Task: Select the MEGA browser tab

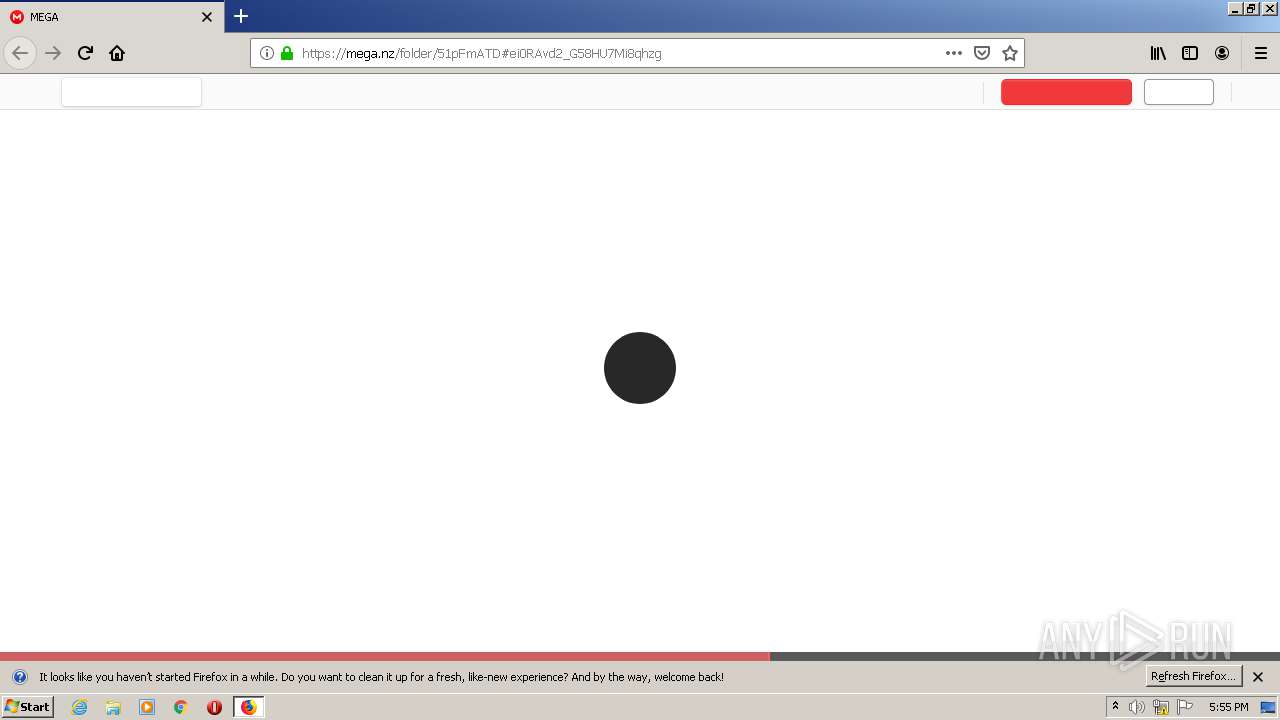Action: coord(112,17)
